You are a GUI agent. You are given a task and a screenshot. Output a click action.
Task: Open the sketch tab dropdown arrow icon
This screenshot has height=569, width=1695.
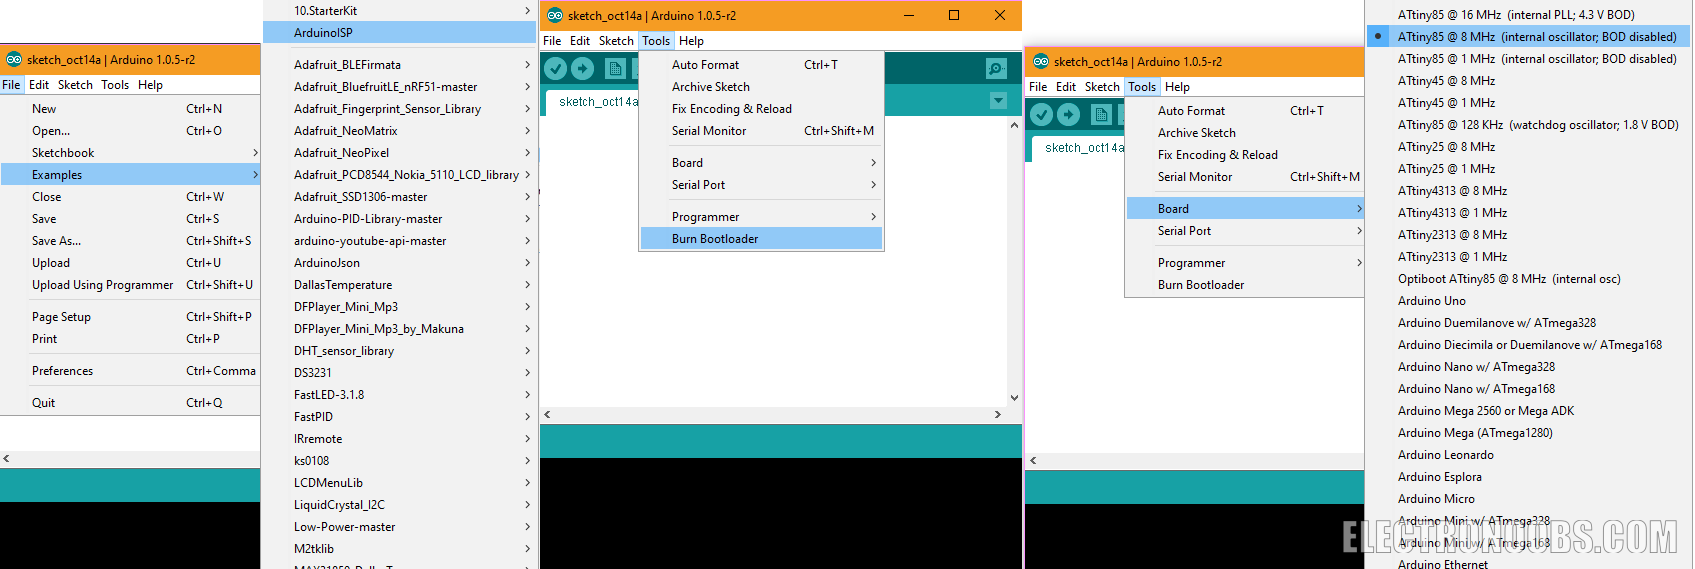pos(998,101)
